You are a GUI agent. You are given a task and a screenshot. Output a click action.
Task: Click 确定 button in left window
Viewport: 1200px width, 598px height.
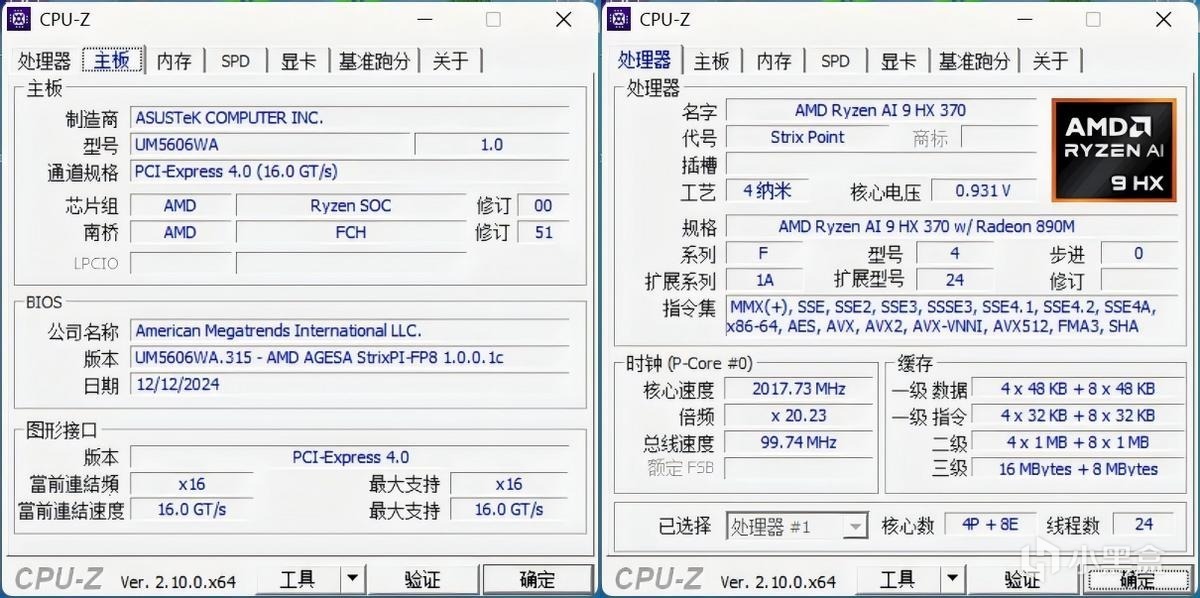click(537, 579)
